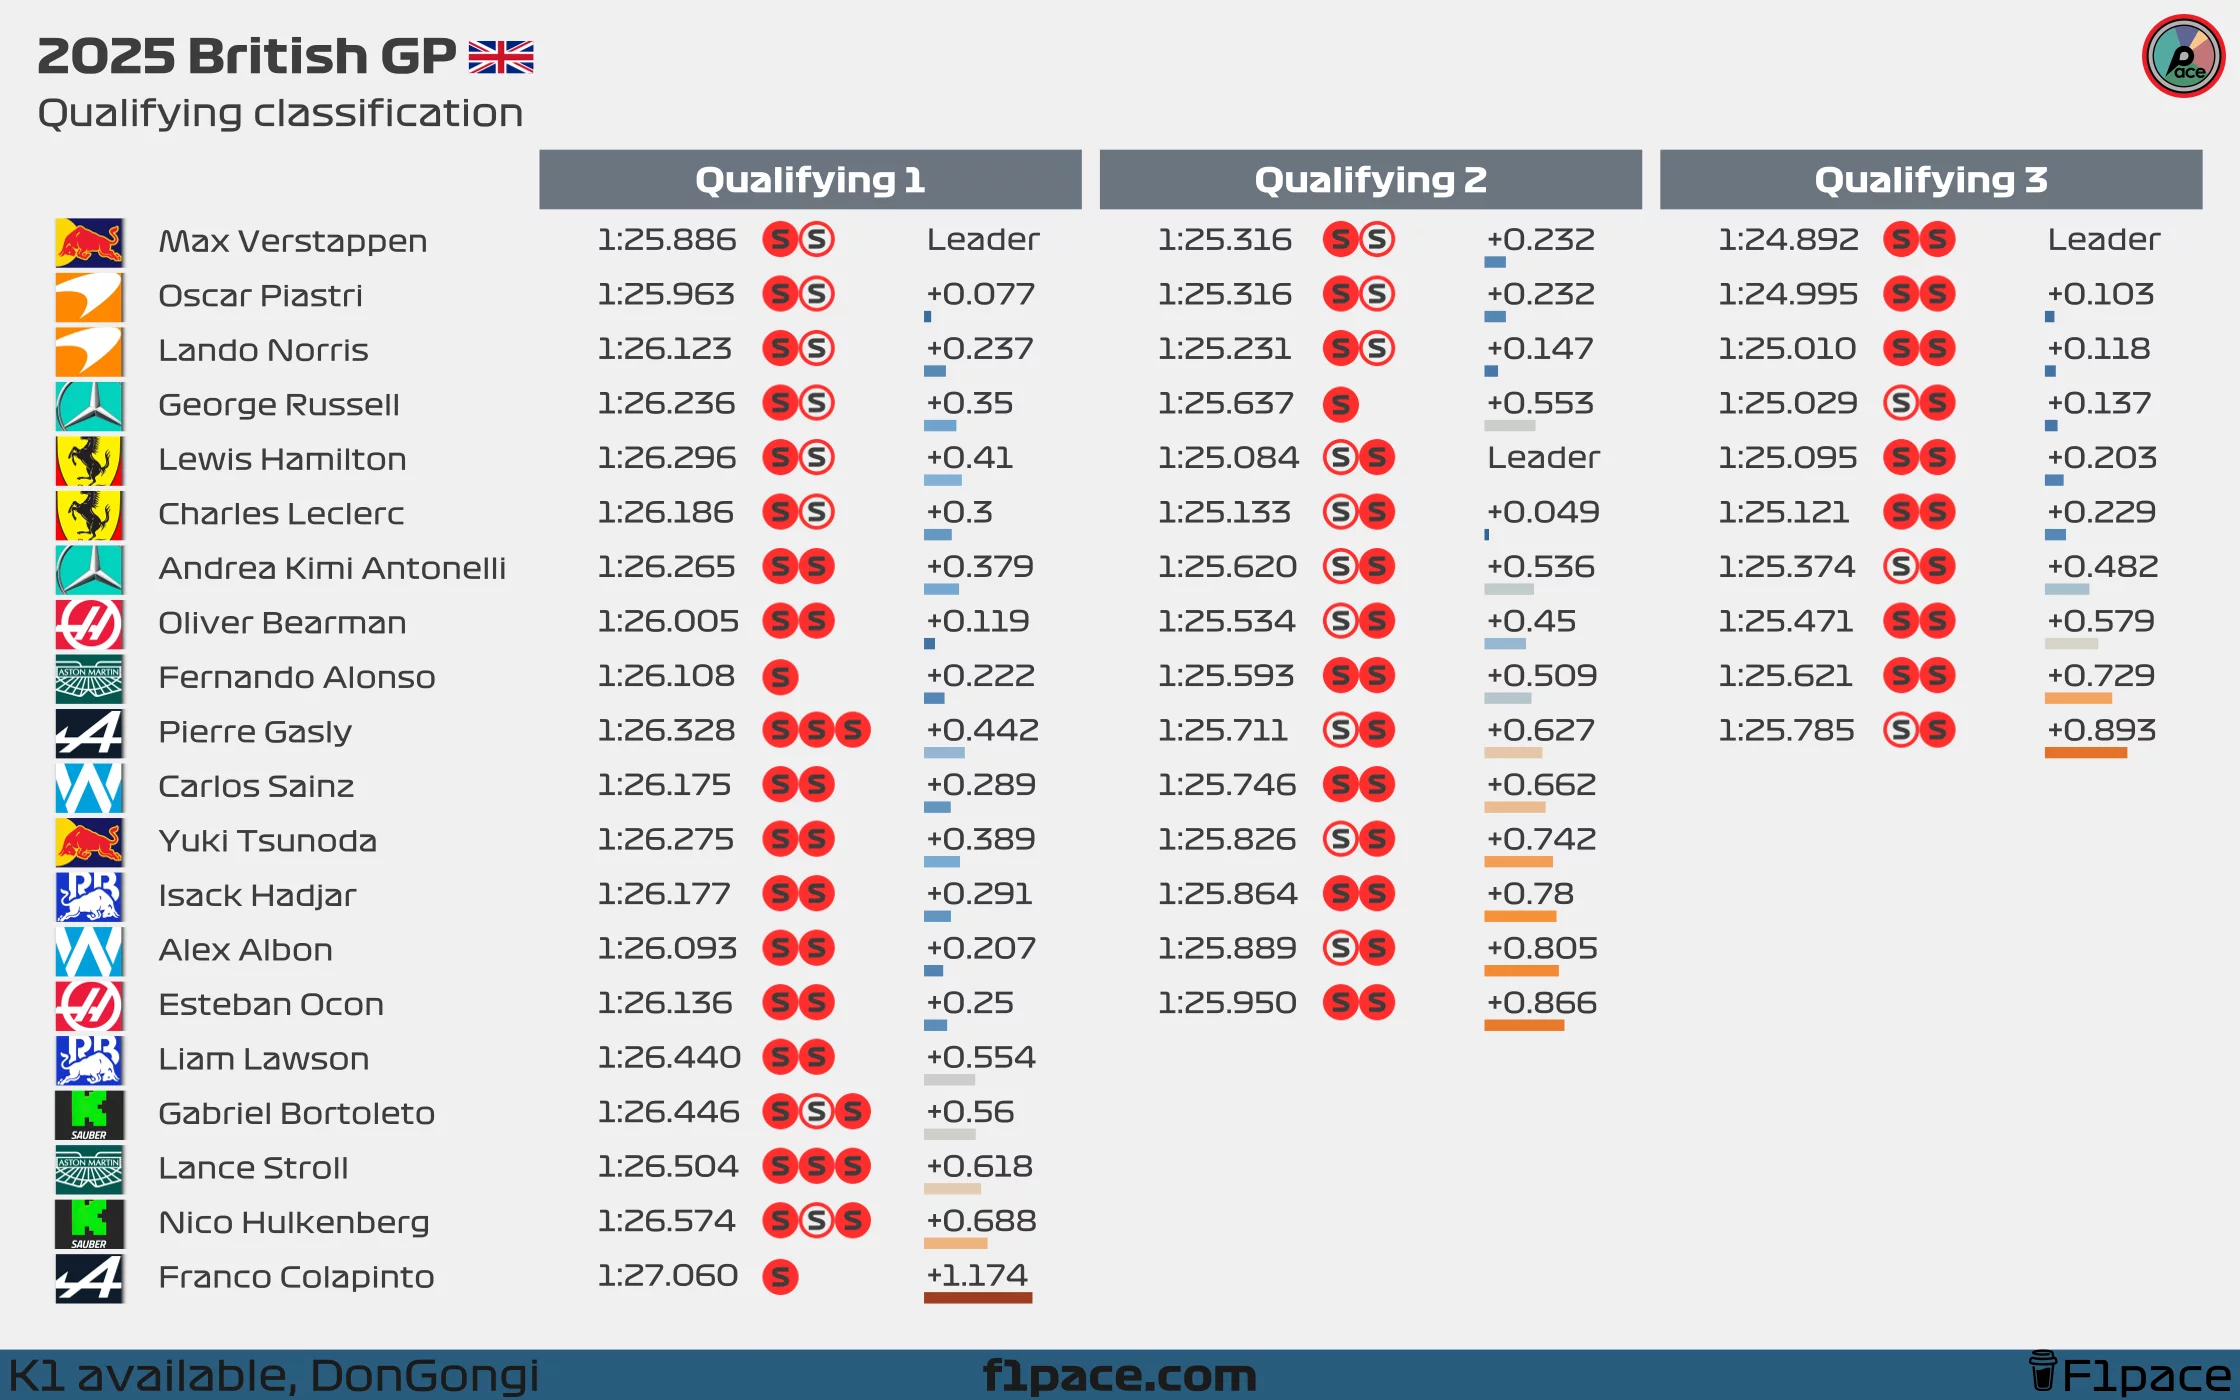Click the Mercedes logo beside George Russell
Screen dimensions: 2240x1400
[x=89, y=406]
